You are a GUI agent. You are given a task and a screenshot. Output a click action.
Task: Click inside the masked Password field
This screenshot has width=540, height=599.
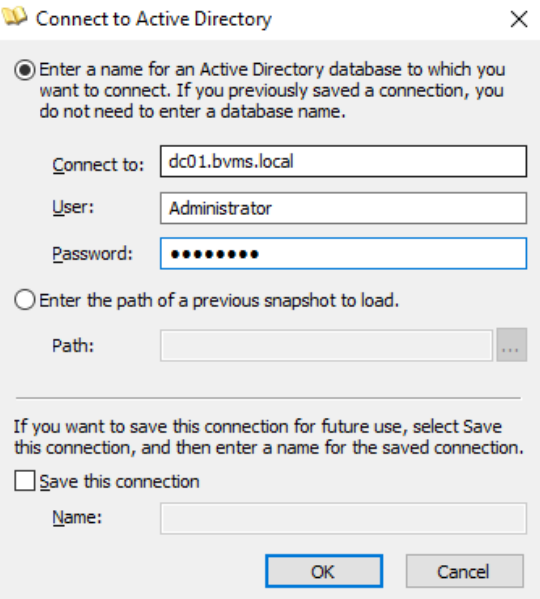343,253
